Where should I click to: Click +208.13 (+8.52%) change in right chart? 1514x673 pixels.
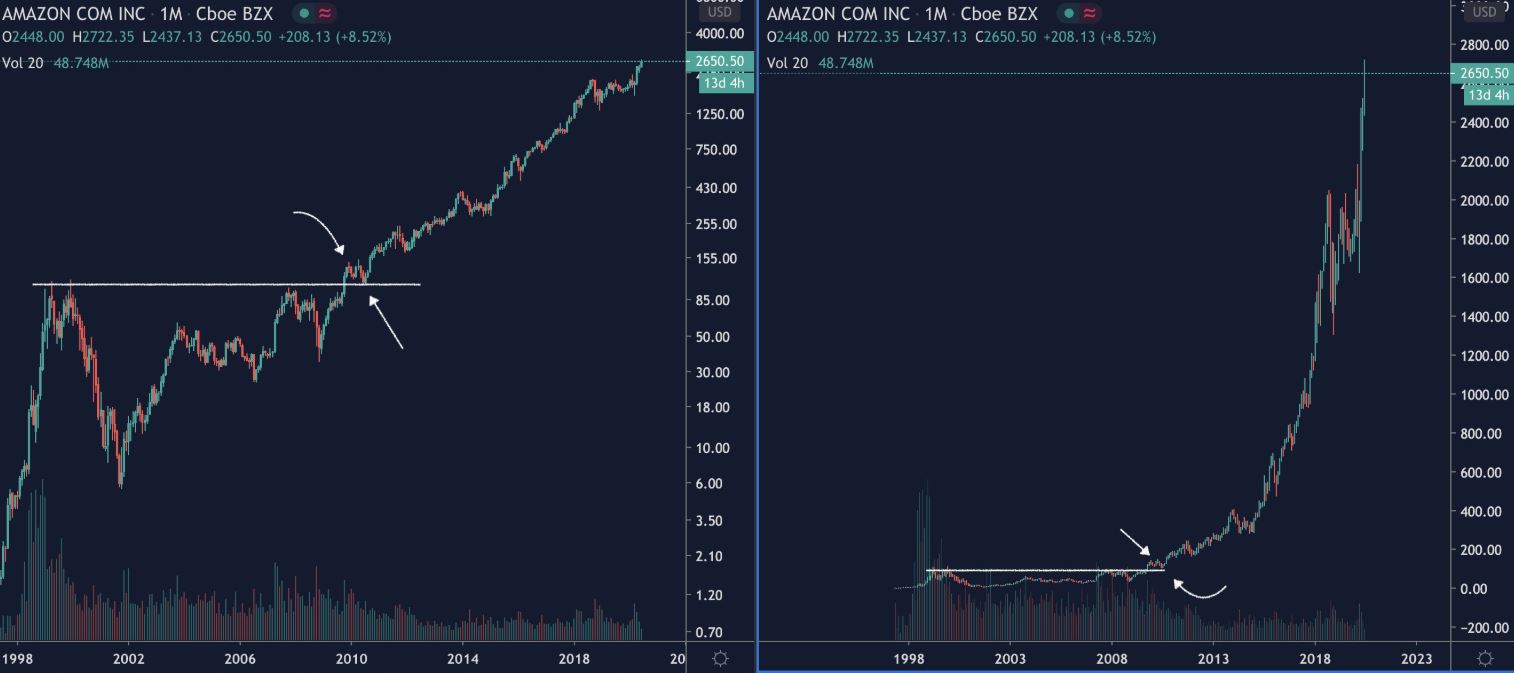click(1100, 36)
